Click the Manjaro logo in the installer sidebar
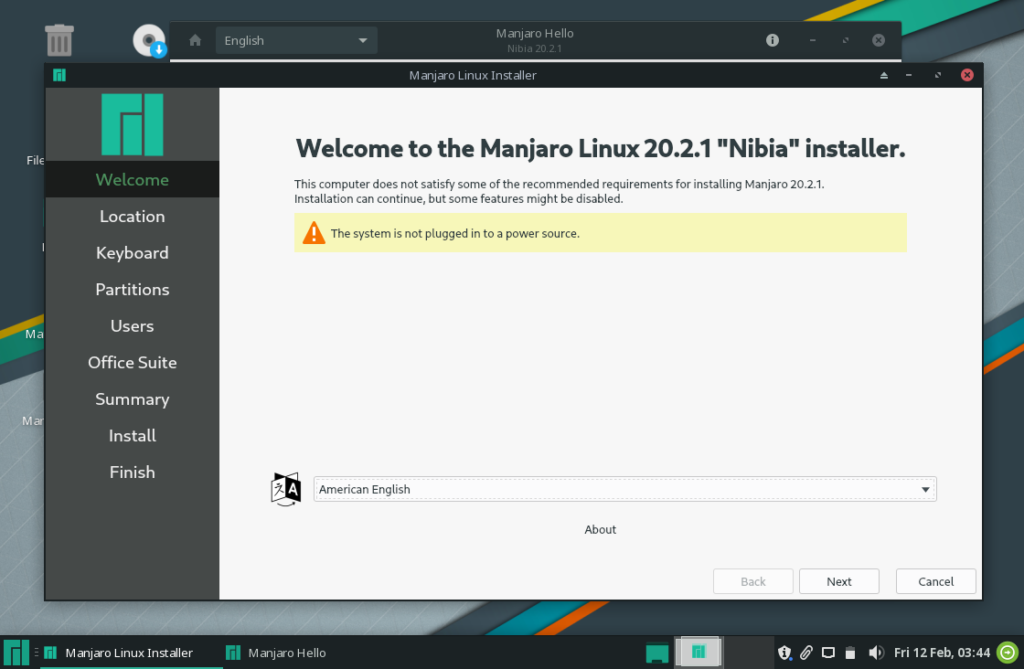This screenshot has width=1024, height=669. (x=133, y=124)
